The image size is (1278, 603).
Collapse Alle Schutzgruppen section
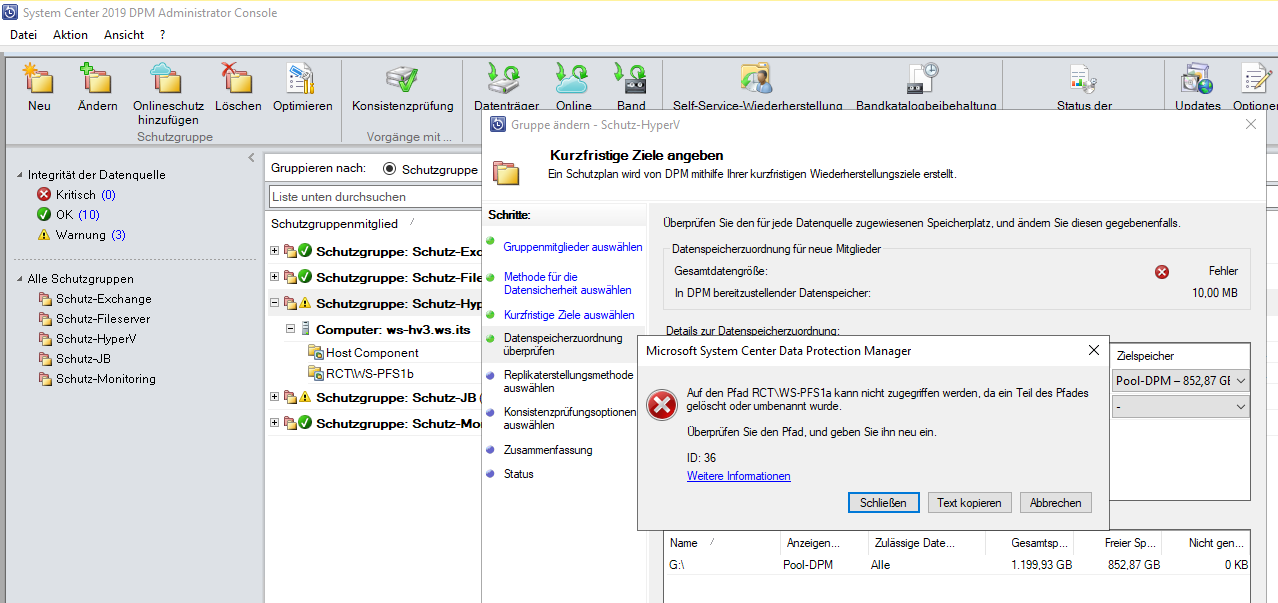[x=20, y=280]
